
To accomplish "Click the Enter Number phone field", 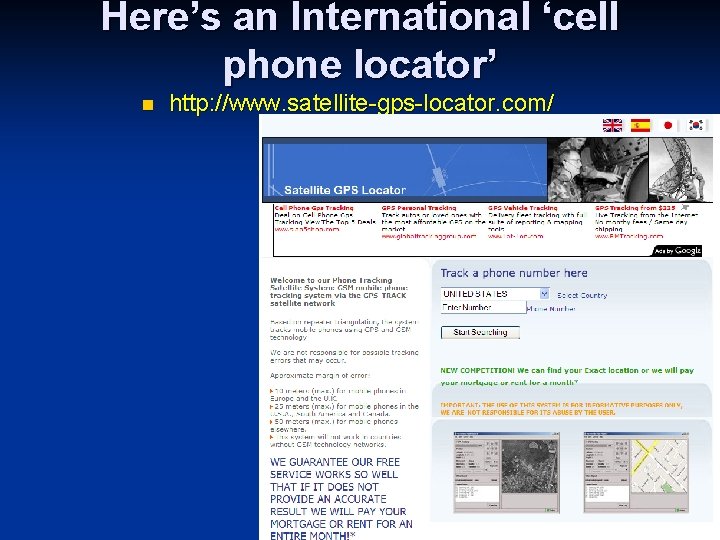I will click(x=483, y=307).
